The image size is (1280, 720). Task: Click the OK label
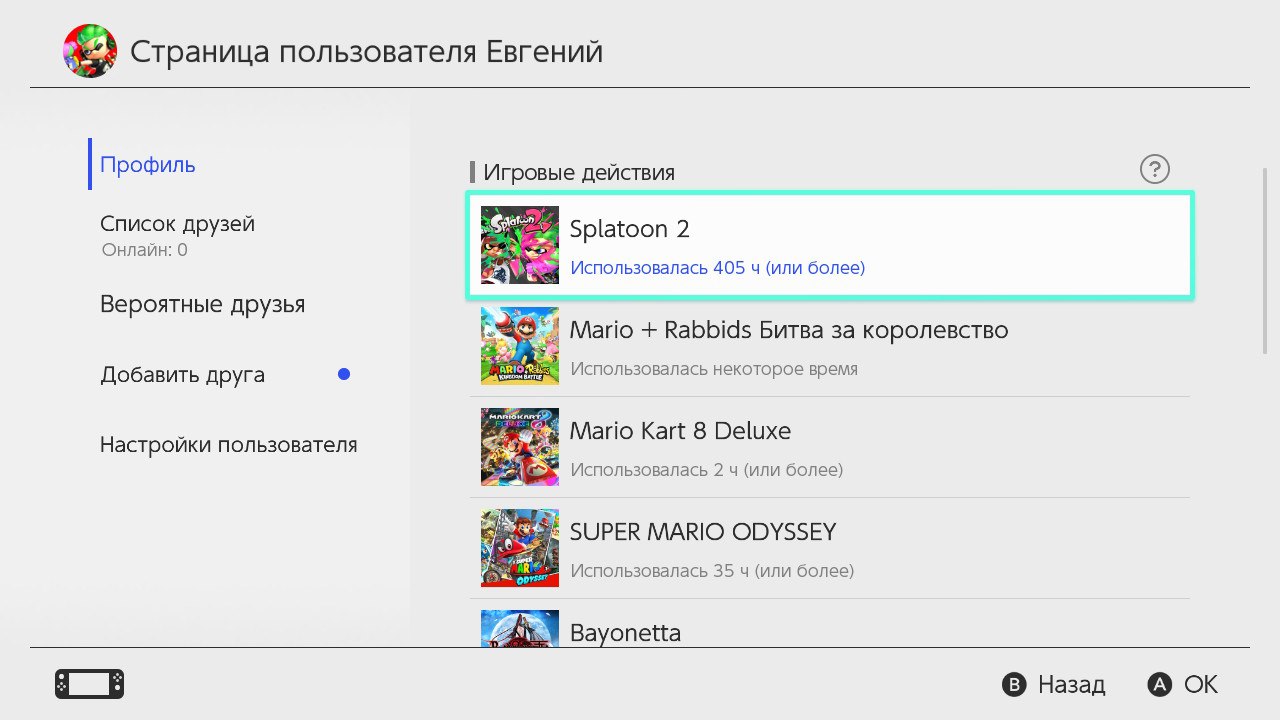1201,684
